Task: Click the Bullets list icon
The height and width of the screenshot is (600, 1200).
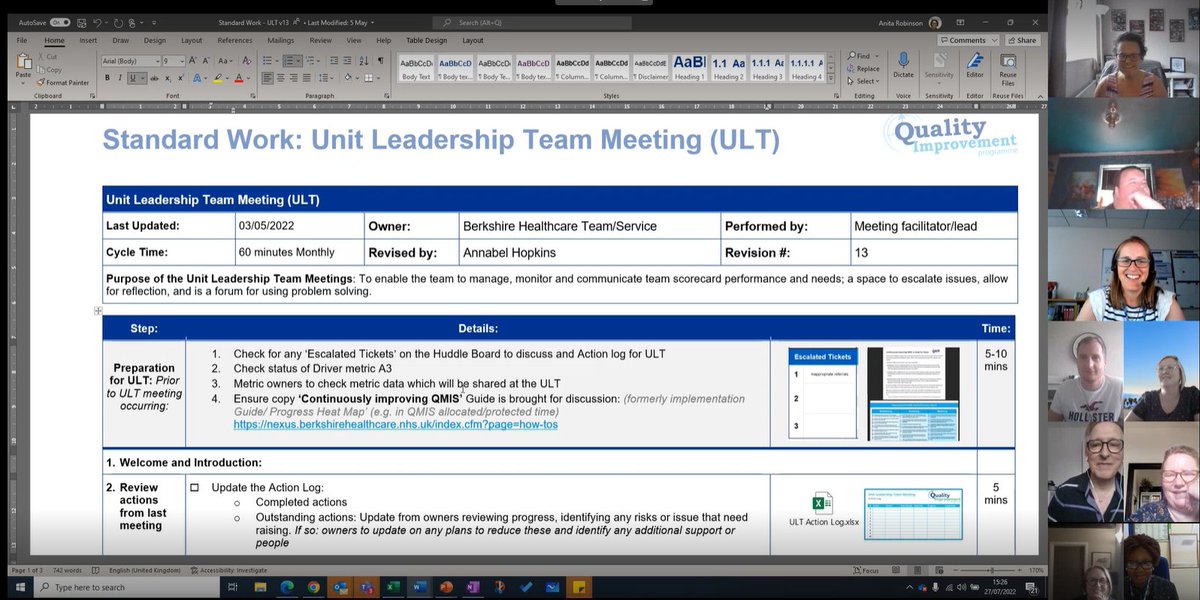Action: click(266, 61)
